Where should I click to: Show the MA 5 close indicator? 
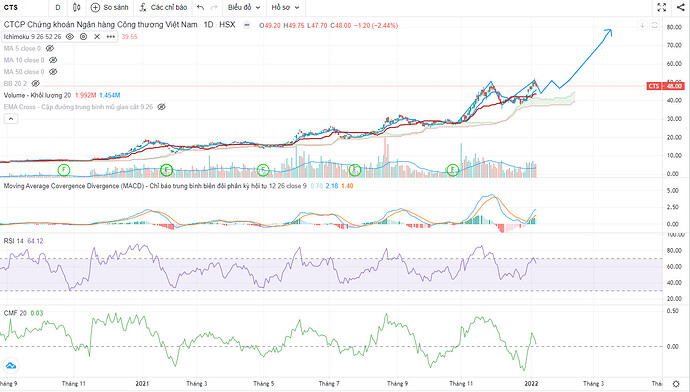click(50, 48)
